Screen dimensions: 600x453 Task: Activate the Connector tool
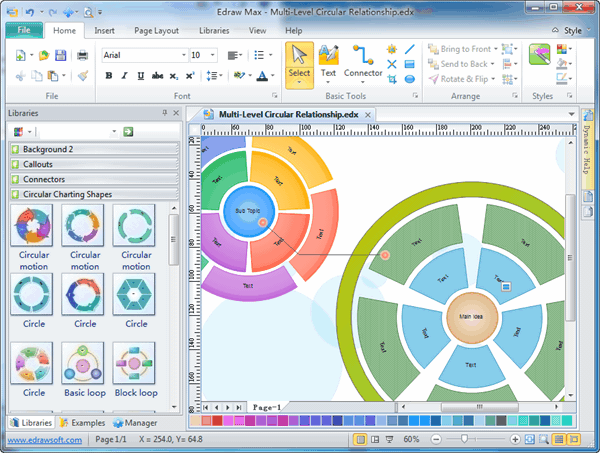(x=362, y=60)
